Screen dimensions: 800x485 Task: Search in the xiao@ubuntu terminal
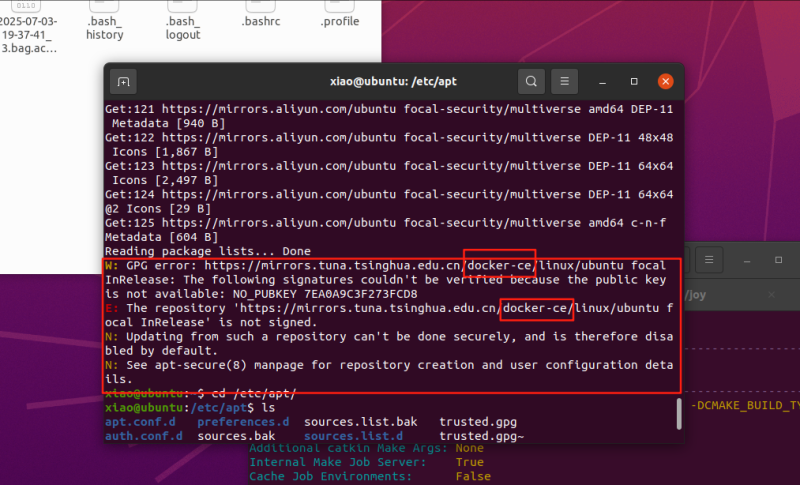click(x=531, y=82)
